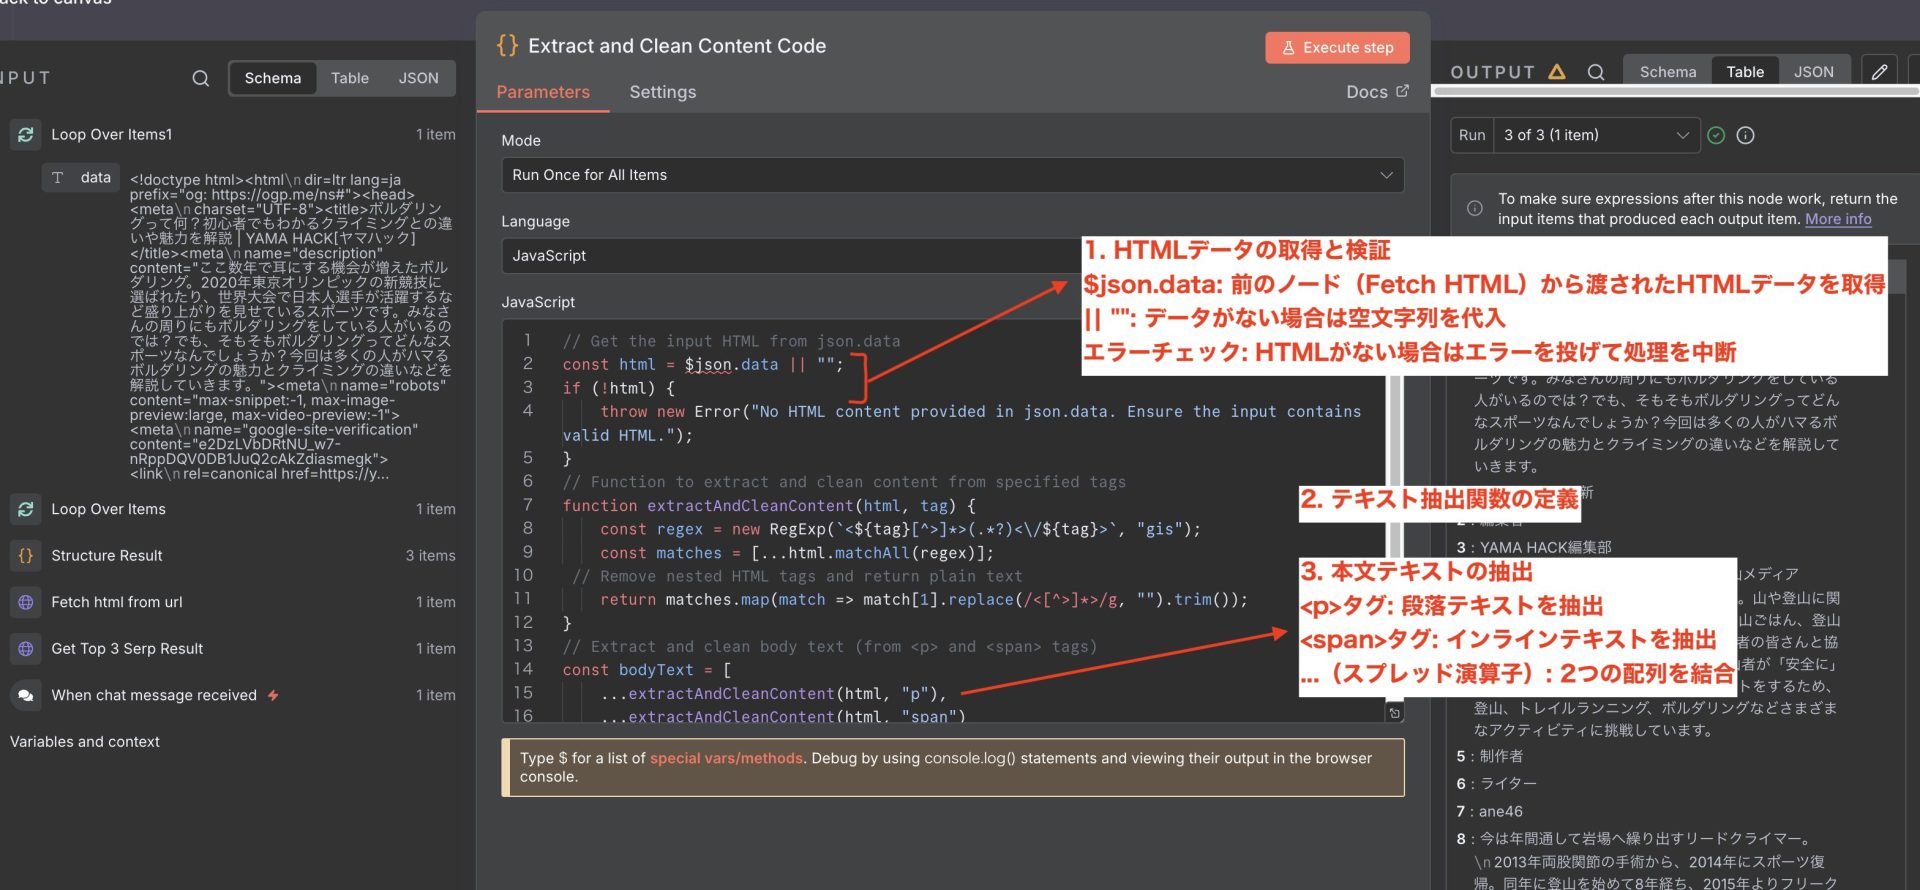Viewport: 1920px width, 890px height.
Task: Open the Mode dropdown
Action: point(951,175)
